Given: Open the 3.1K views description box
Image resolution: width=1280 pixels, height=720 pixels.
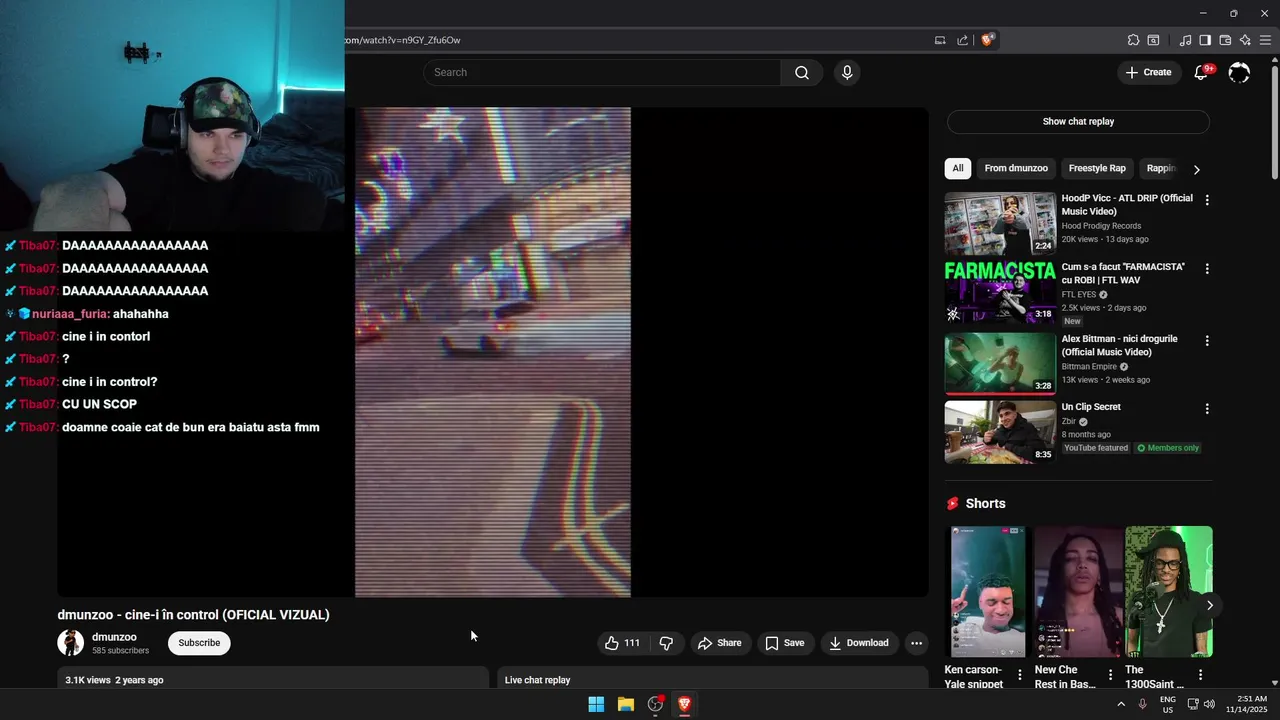Looking at the screenshot, I should pos(273,680).
